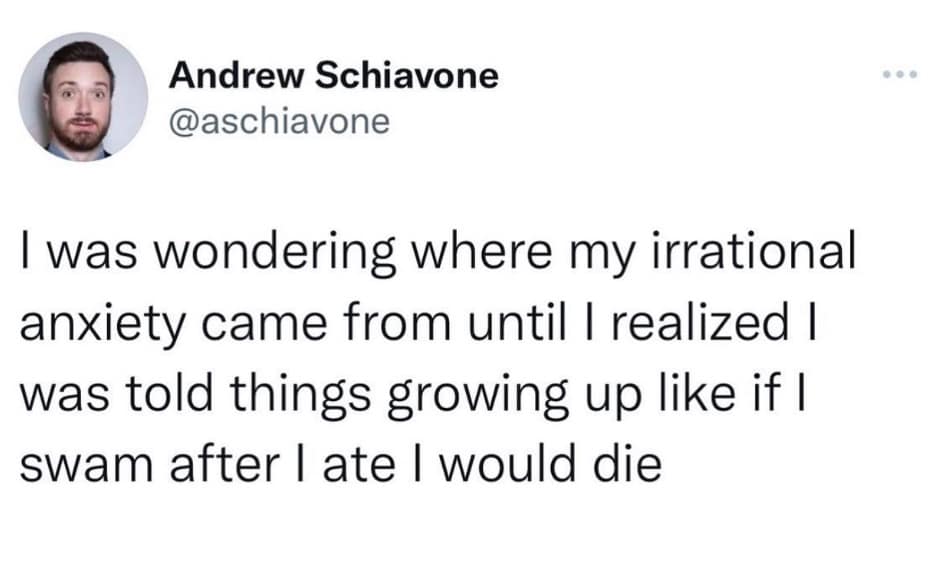Image resolution: width=932 pixels, height=576 pixels.
Task: Click Andrew Schiavone's profile picture
Action: (x=83, y=96)
